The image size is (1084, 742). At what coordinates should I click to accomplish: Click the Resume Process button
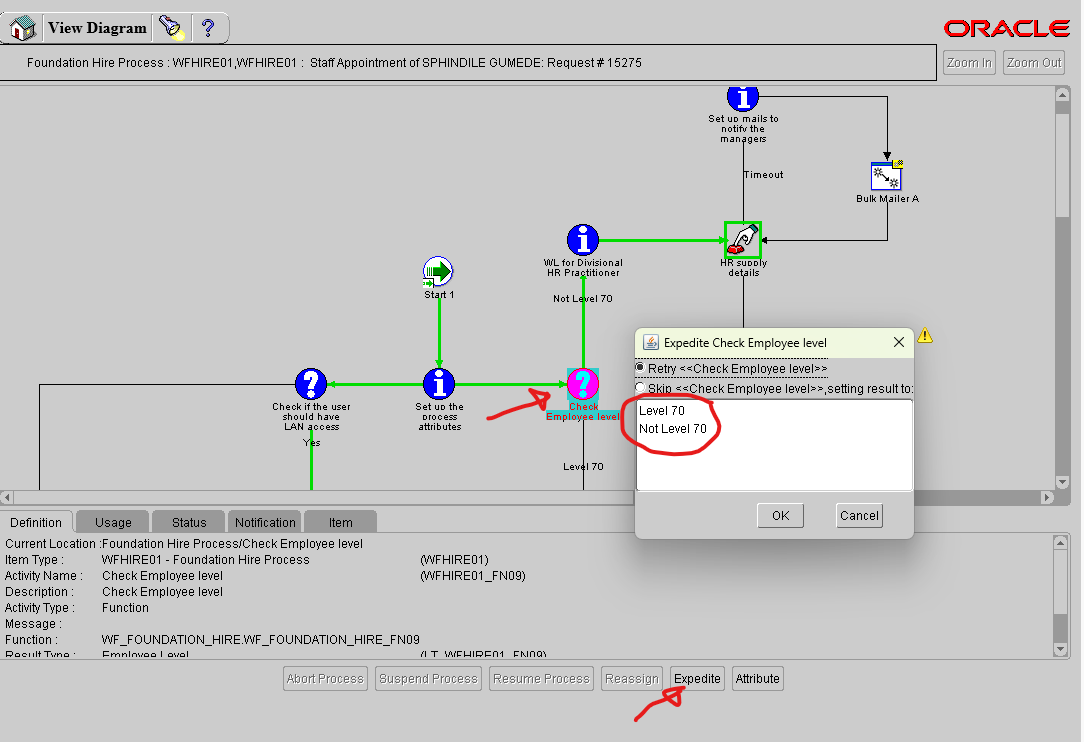click(x=541, y=678)
